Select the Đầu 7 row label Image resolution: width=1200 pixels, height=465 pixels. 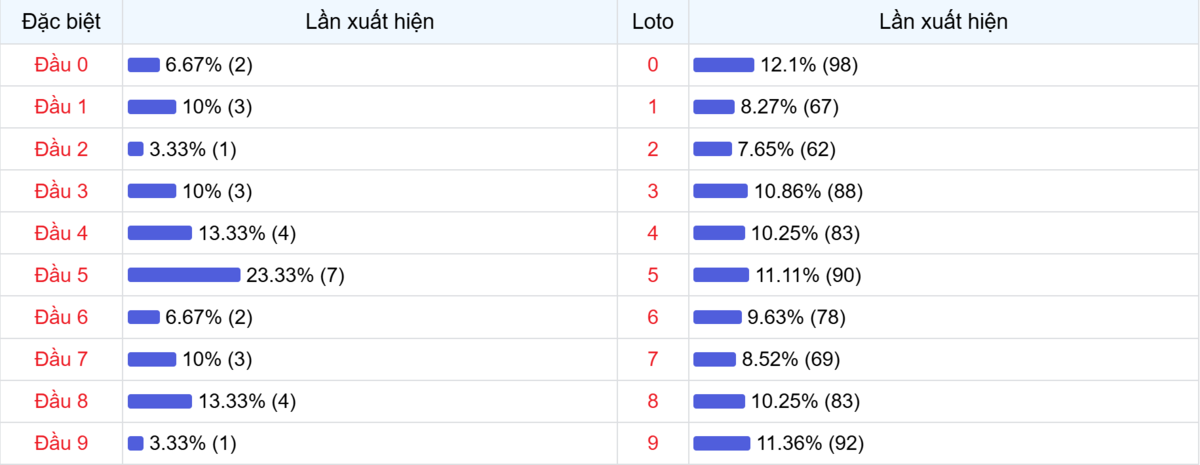point(61,359)
